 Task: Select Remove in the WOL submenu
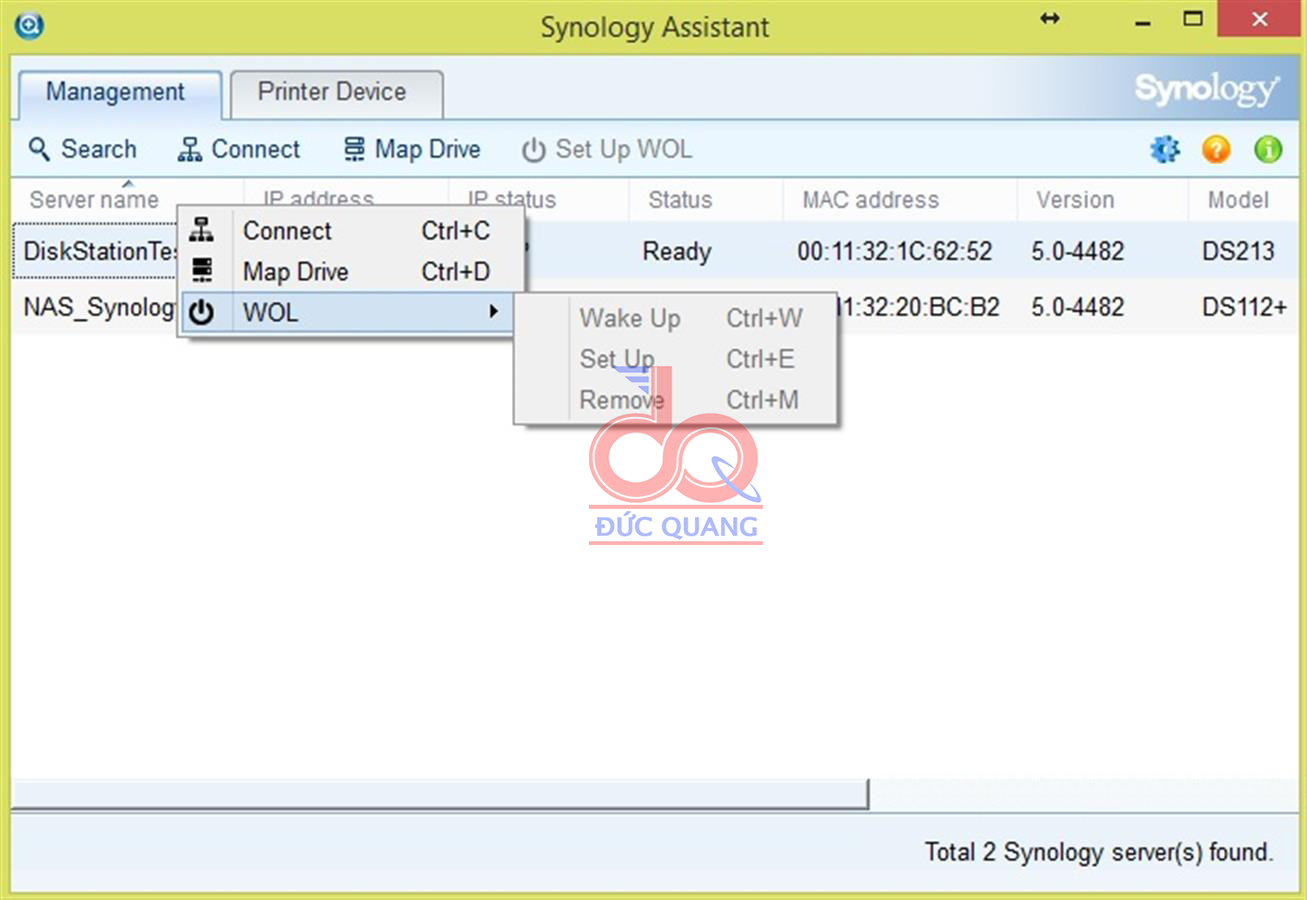[x=677, y=400]
